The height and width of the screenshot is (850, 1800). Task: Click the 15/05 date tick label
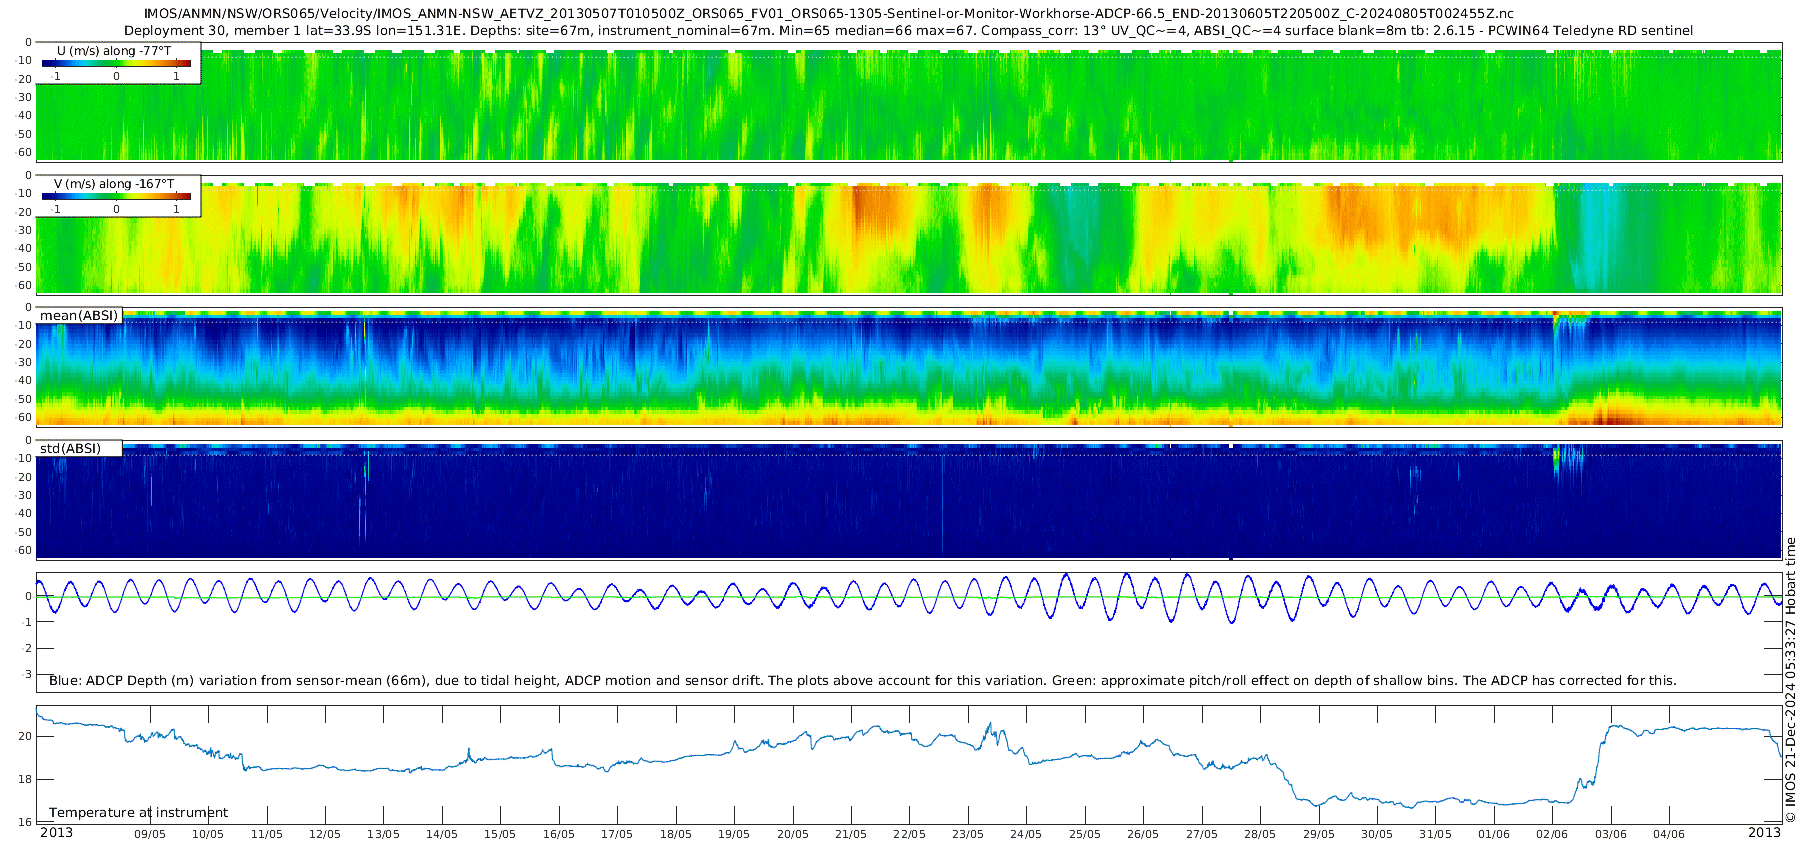point(500,834)
